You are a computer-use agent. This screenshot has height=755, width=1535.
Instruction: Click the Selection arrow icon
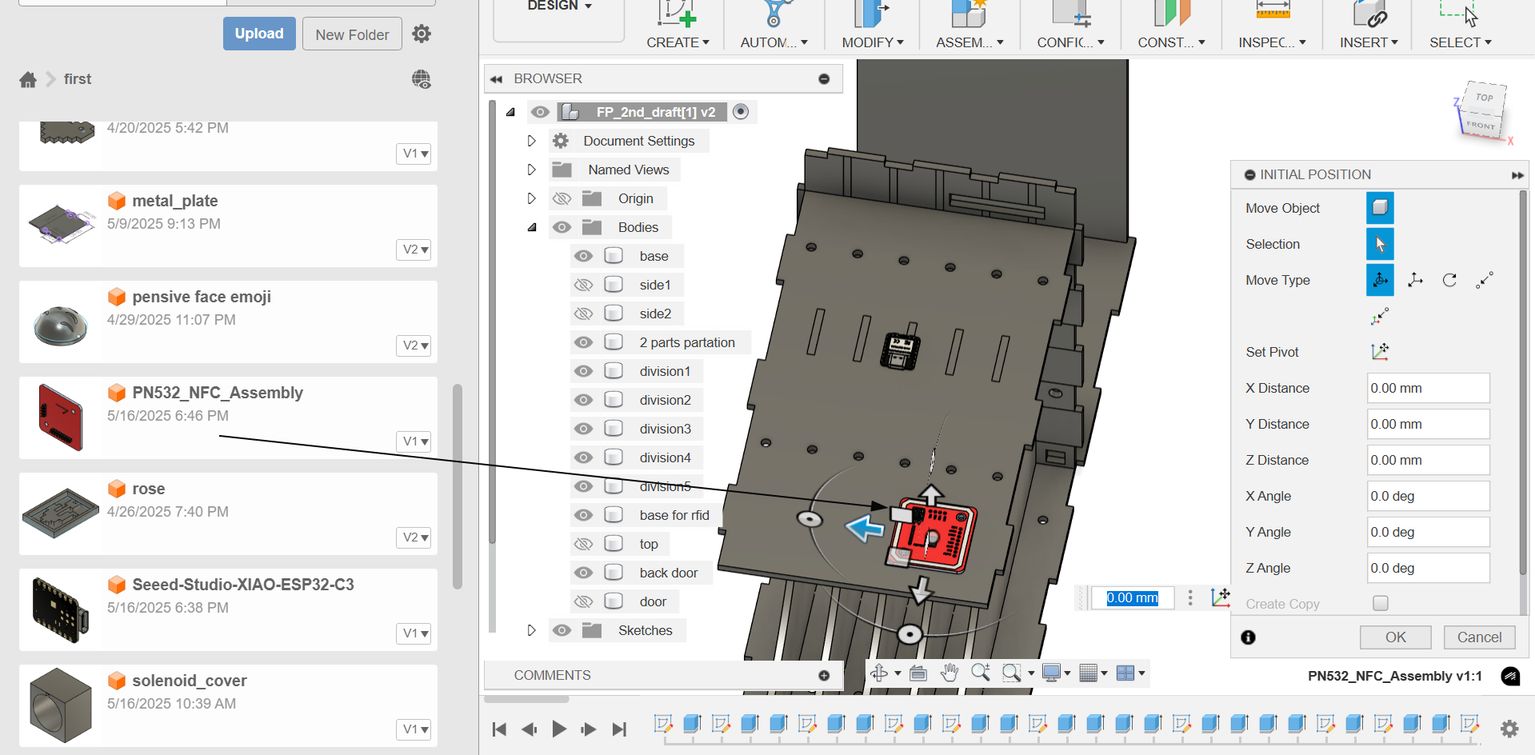[x=1380, y=244]
